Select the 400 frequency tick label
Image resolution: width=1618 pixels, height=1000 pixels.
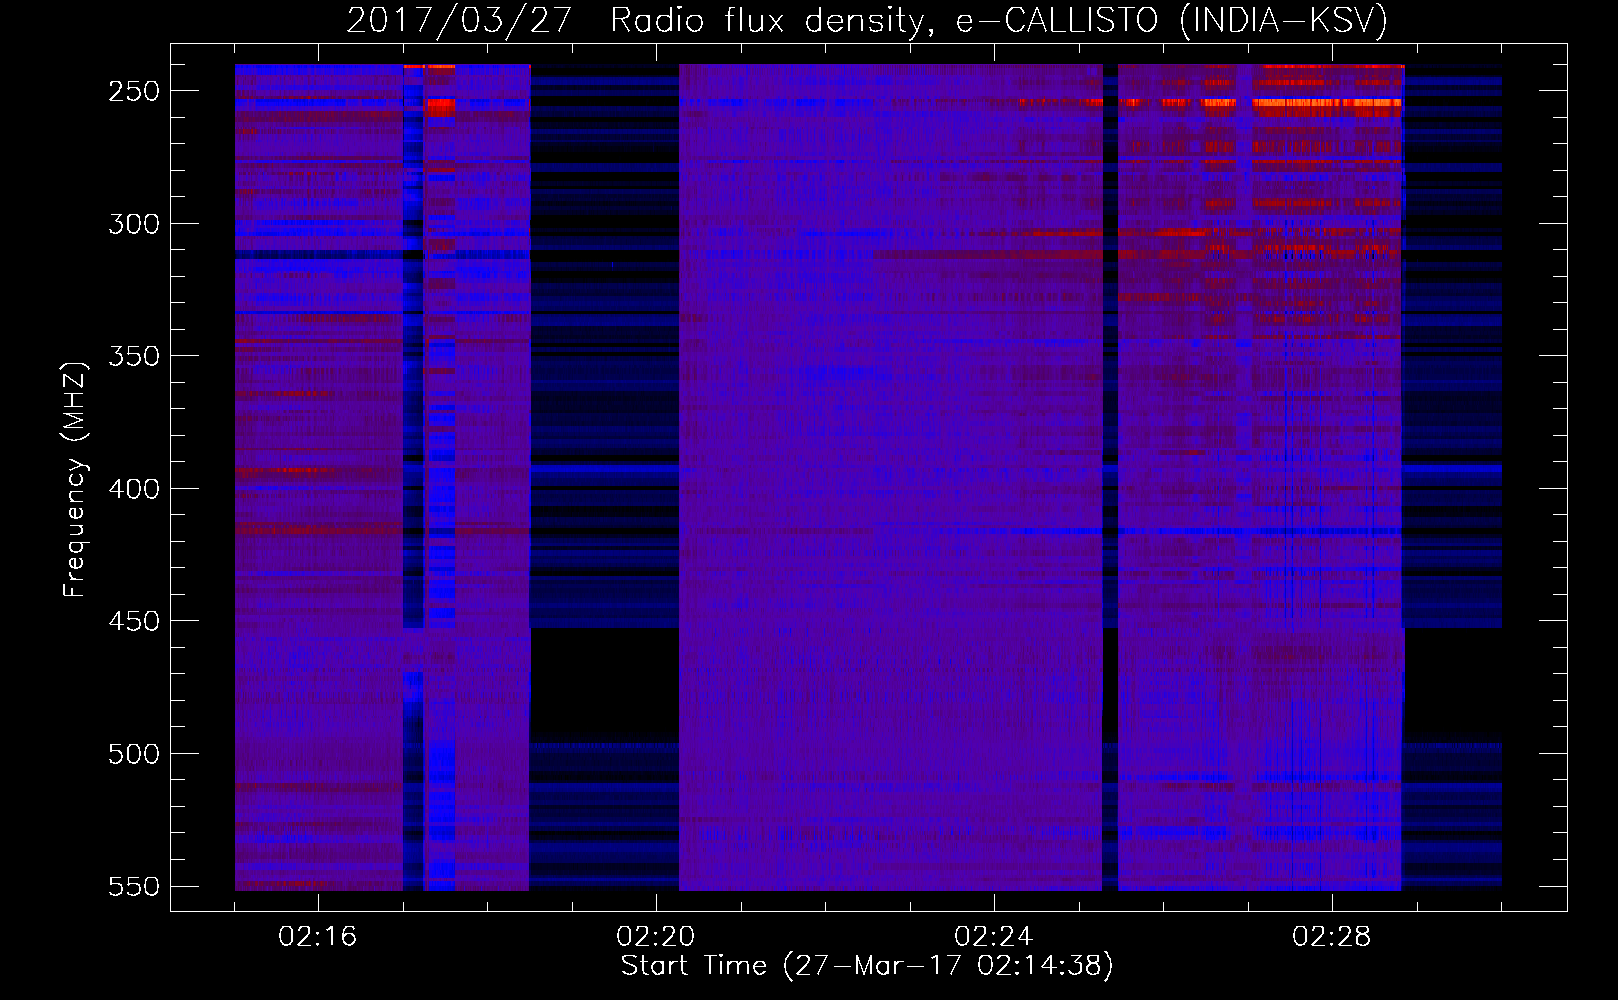click(134, 489)
